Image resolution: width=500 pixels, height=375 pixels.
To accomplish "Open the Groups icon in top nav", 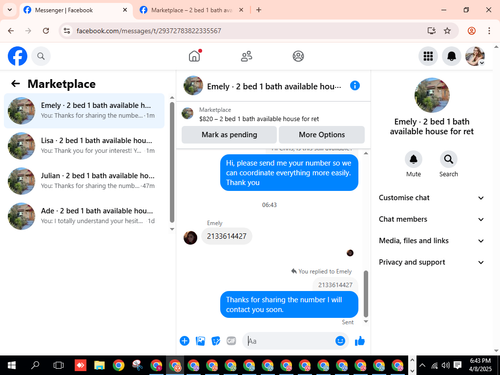I will point(298,56).
